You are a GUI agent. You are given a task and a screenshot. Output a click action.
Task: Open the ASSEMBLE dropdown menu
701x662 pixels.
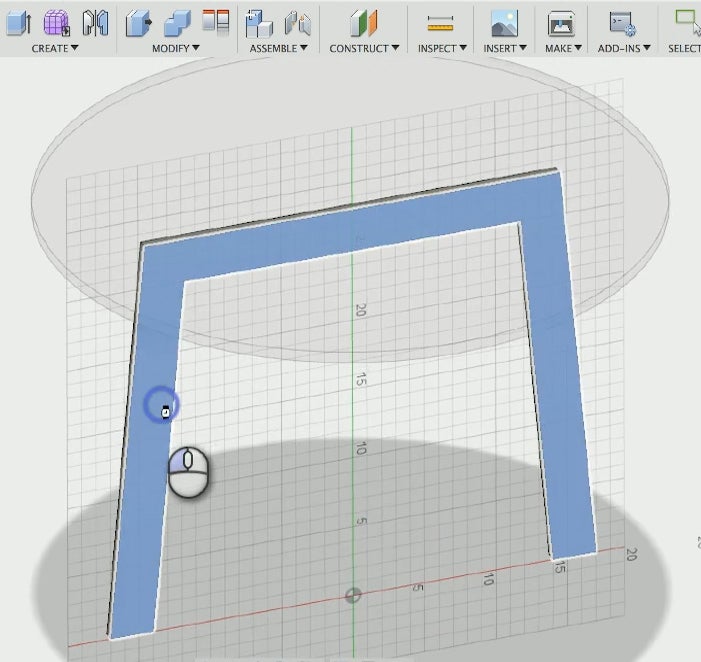pos(278,48)
